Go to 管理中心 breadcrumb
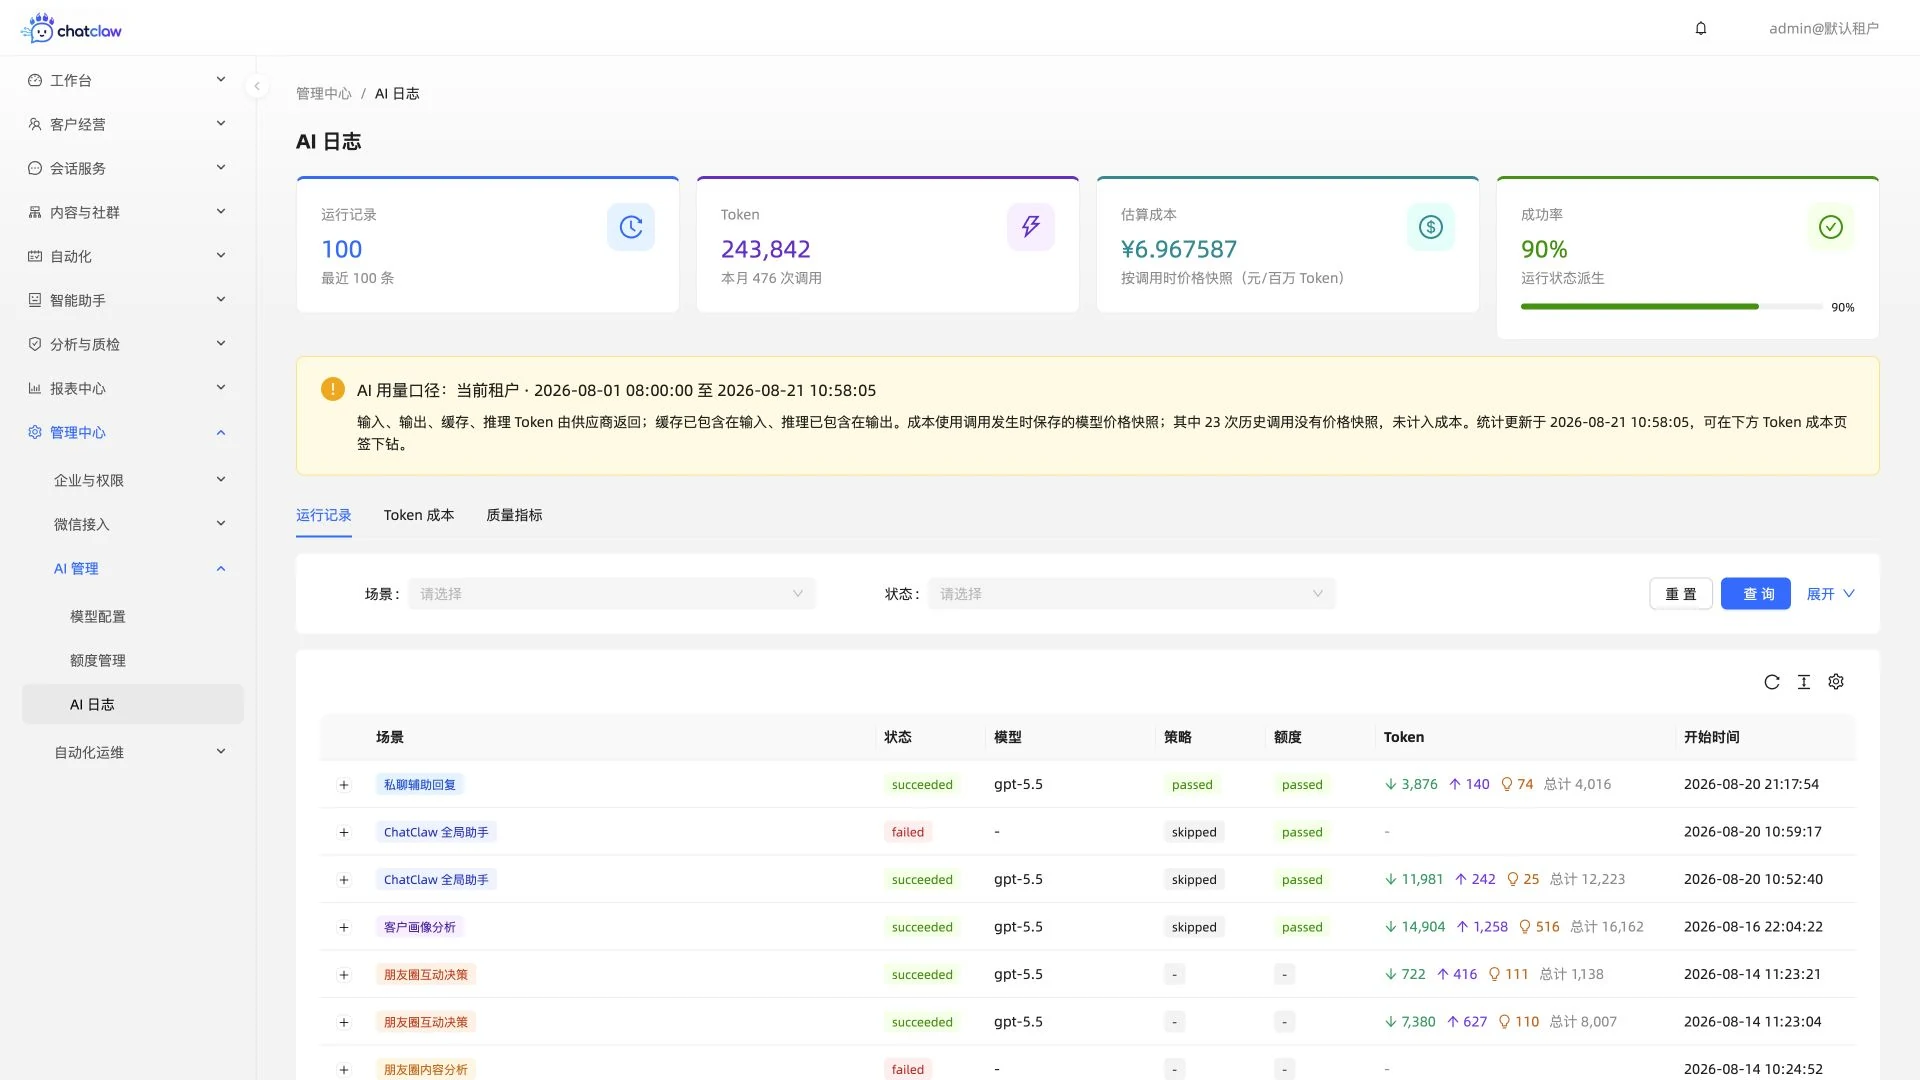Image resolution: width=1920 pixels, height=1080 pixels. pos(324,93)
